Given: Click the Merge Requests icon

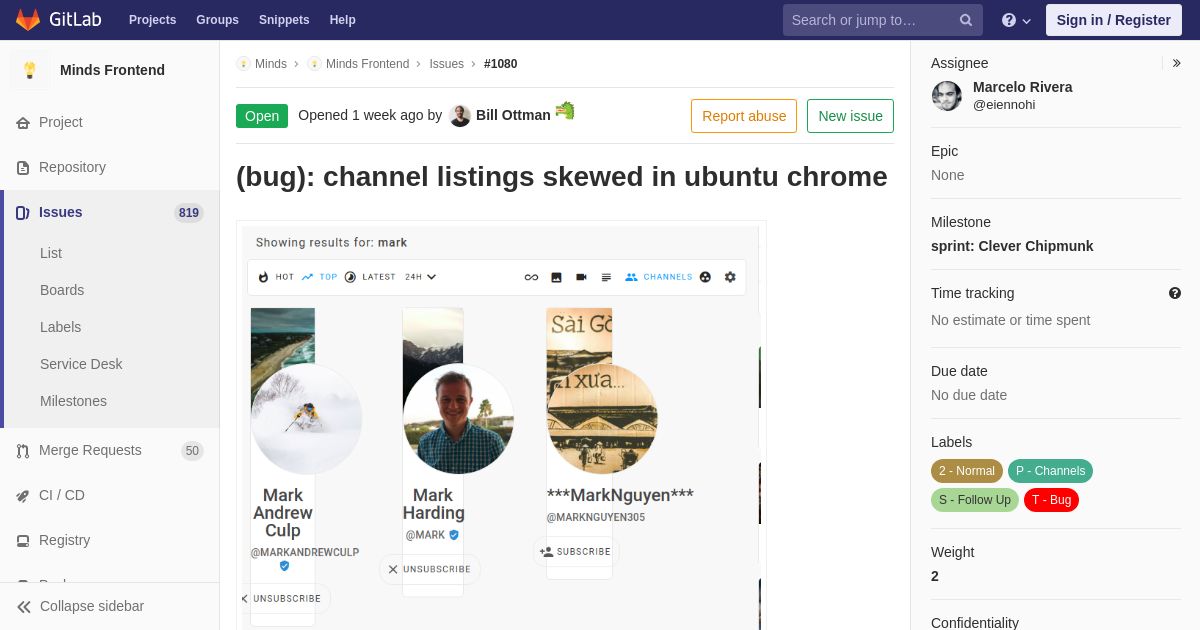Looking at the screenshot, I should click(23, 451).
